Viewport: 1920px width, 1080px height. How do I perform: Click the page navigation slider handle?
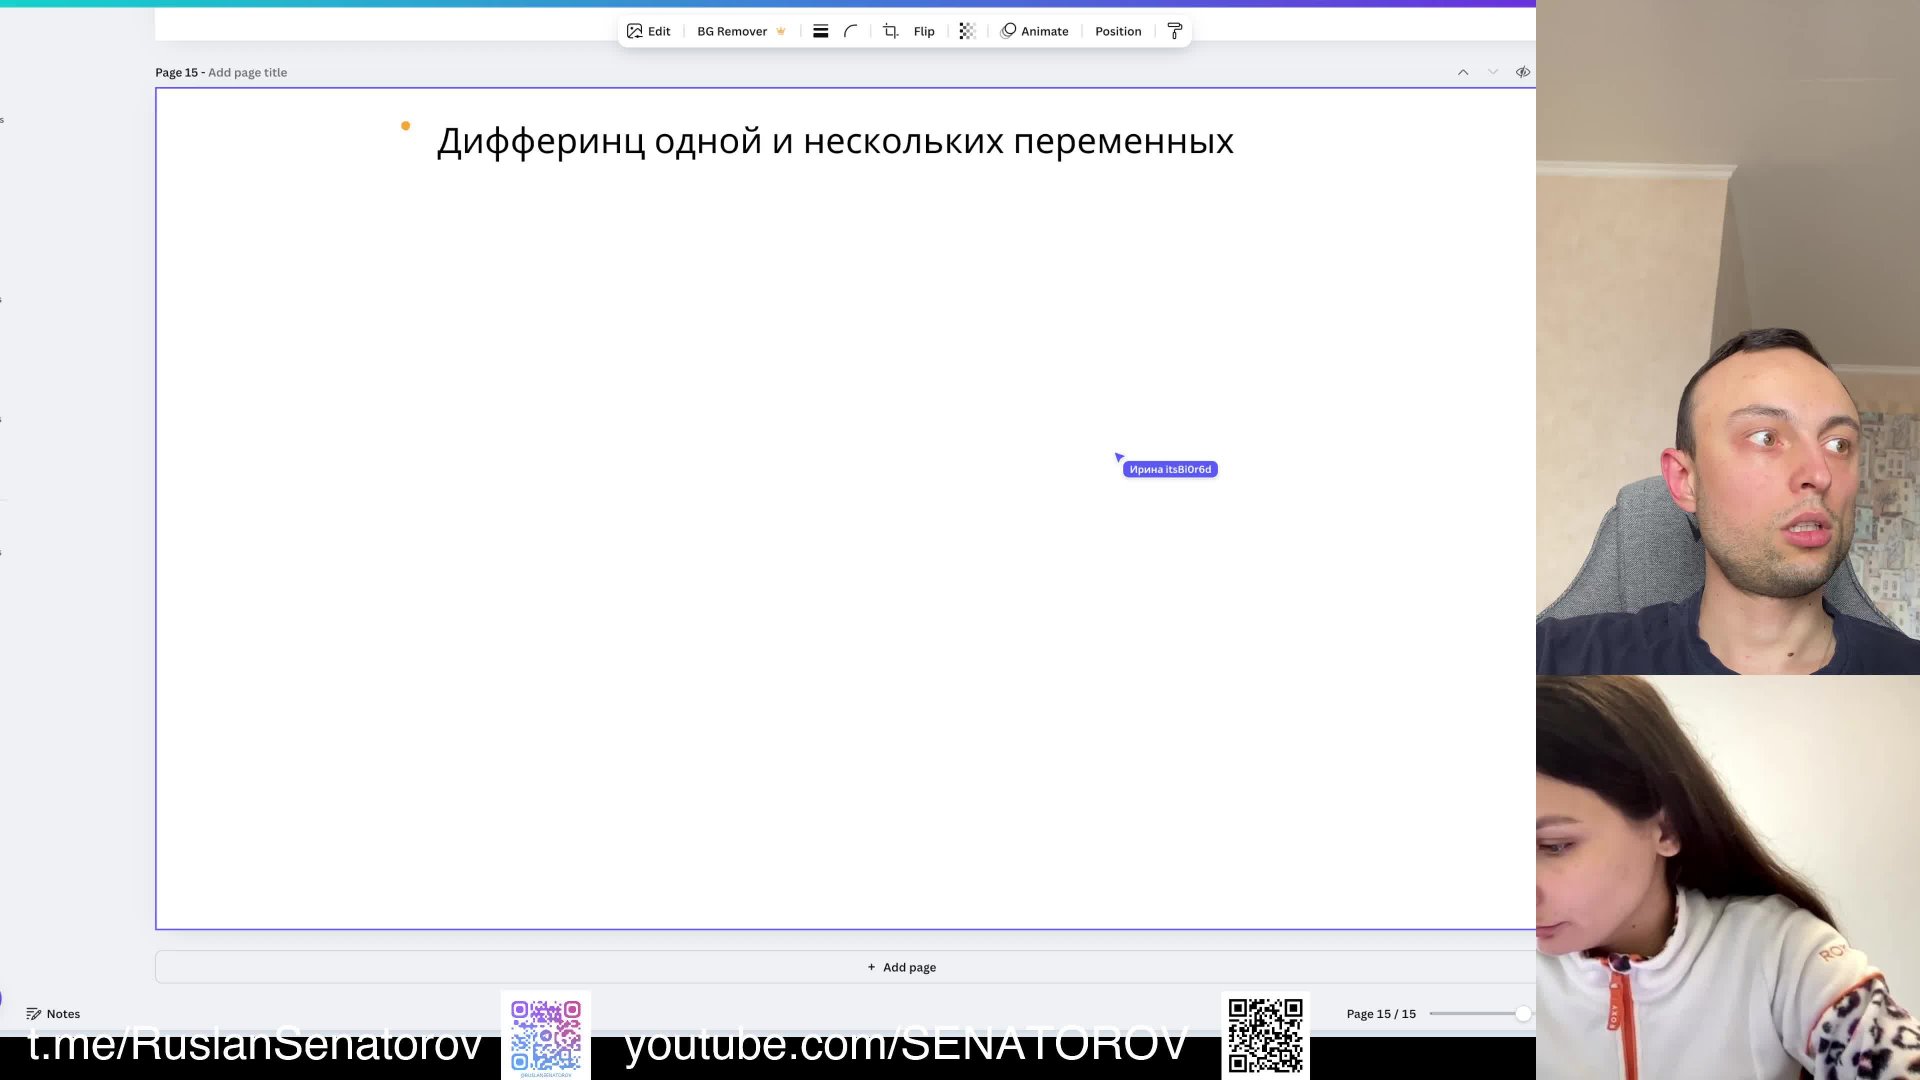(x=1521, y=1013)
